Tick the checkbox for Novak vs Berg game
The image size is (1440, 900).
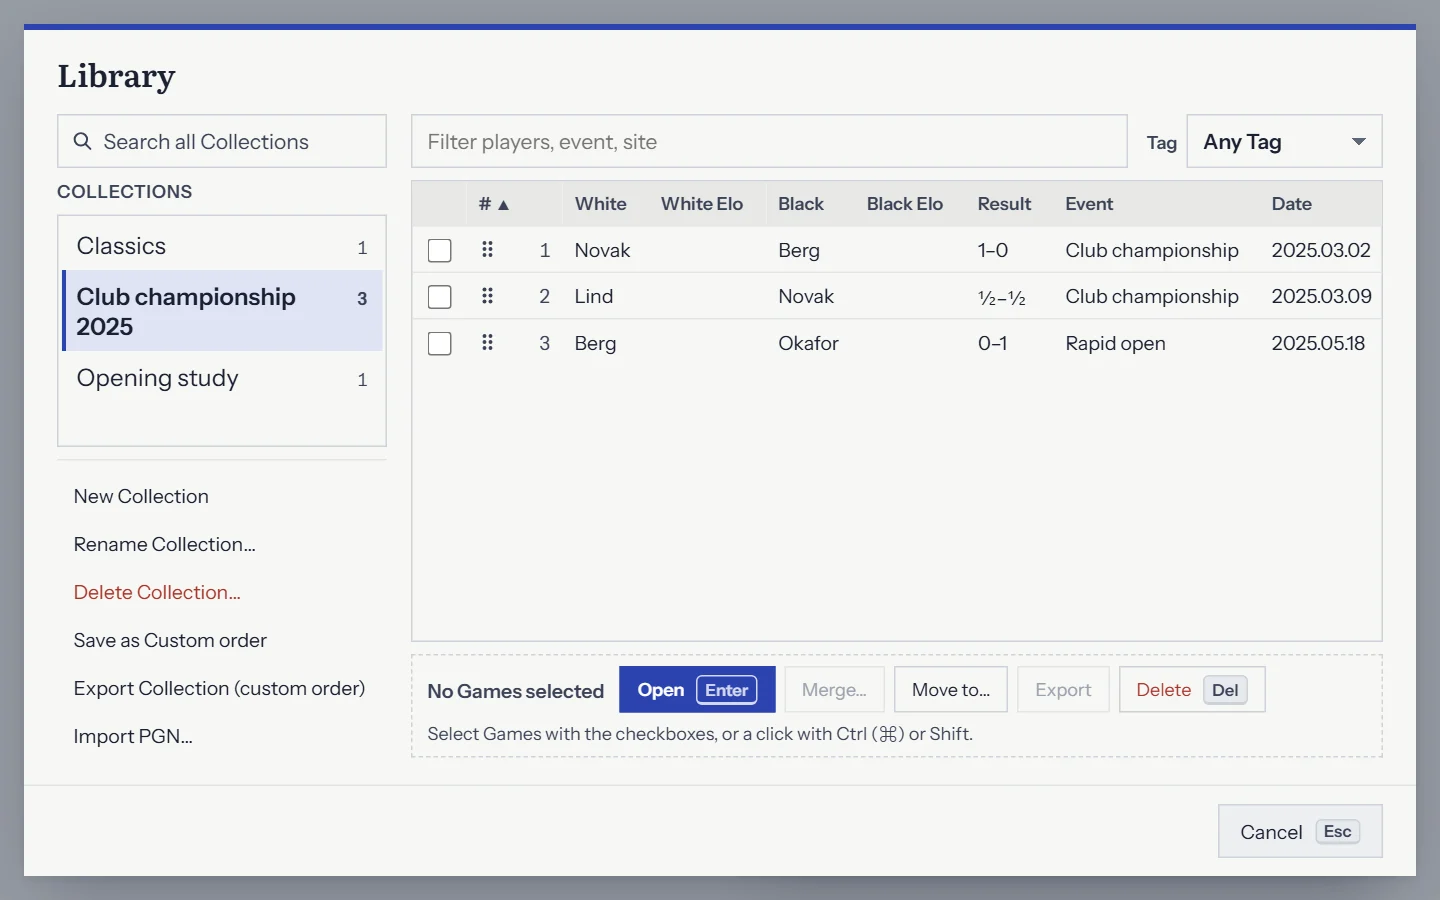point(440,250)
